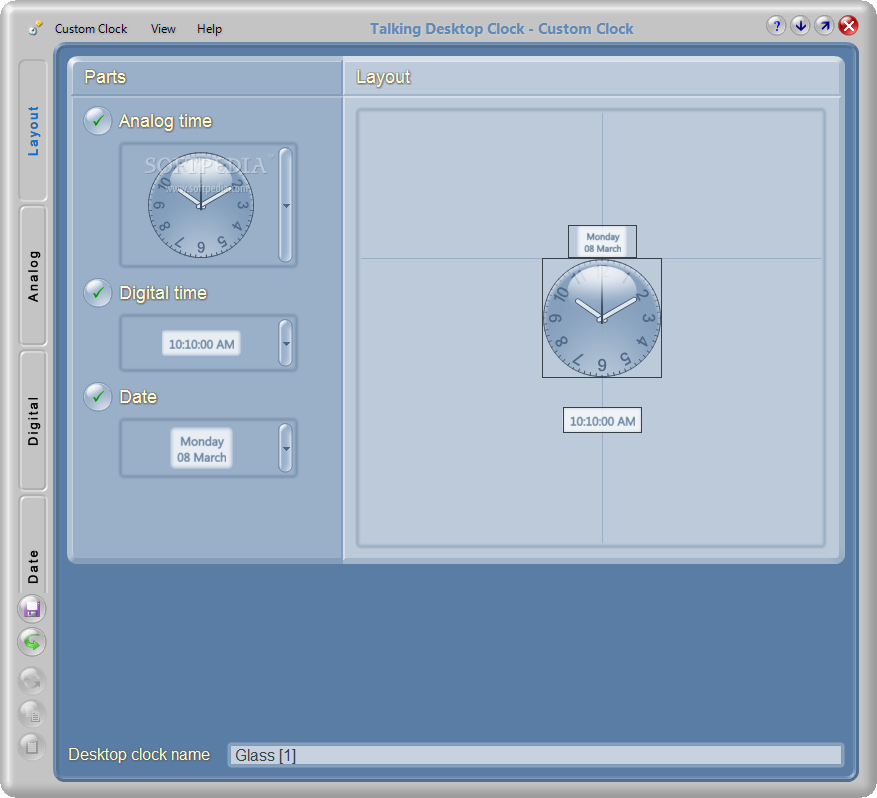Click the app icon beside Custom Clock menu
877x798 pixels.
(35, 28)
